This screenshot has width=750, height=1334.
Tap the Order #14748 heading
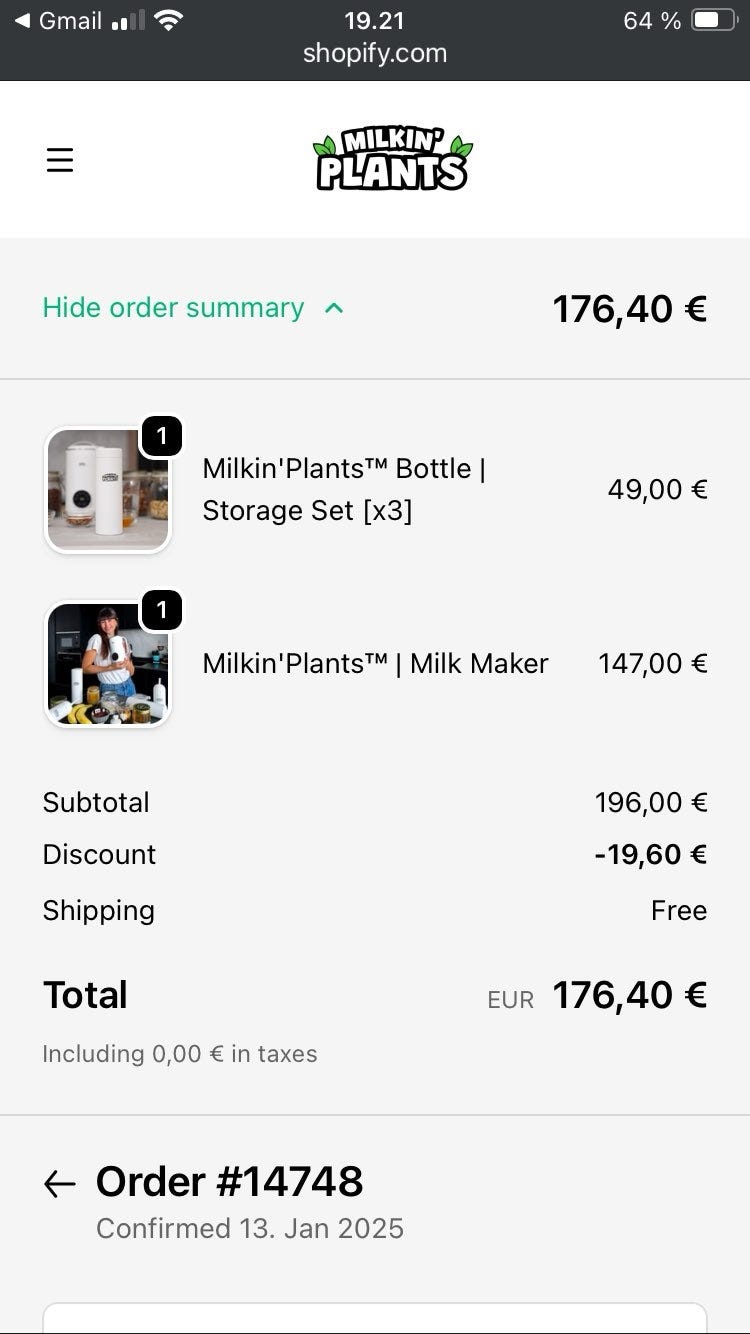coord(229,1181)
